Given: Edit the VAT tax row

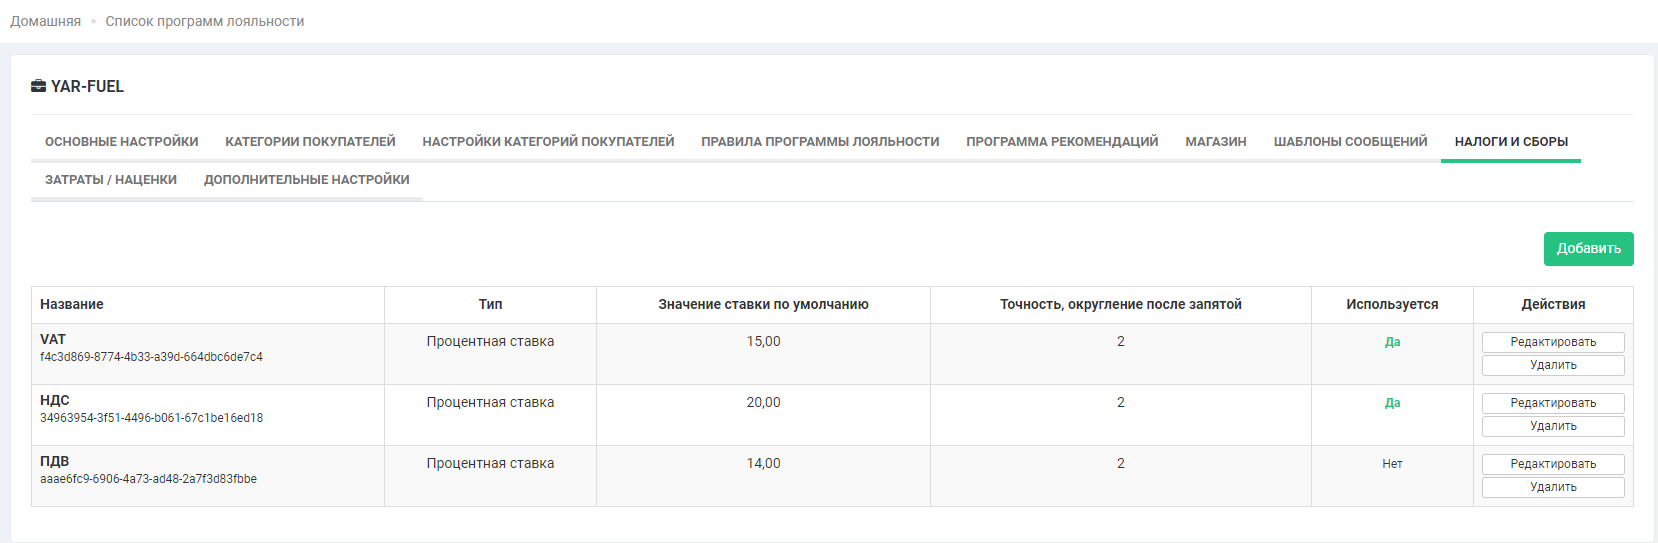Looking at the screenshot, I should click(x=1553, y=342).
